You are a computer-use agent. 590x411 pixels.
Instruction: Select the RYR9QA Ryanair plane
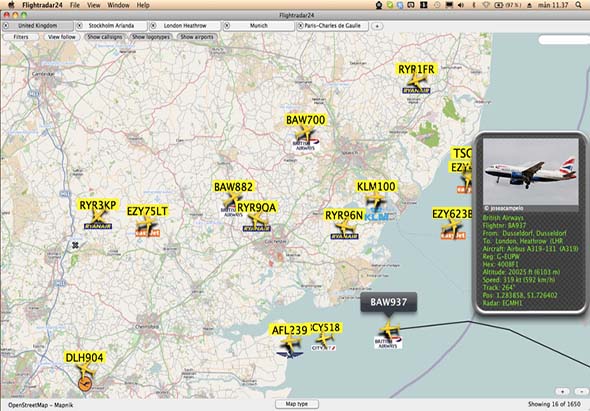point(257,219)
